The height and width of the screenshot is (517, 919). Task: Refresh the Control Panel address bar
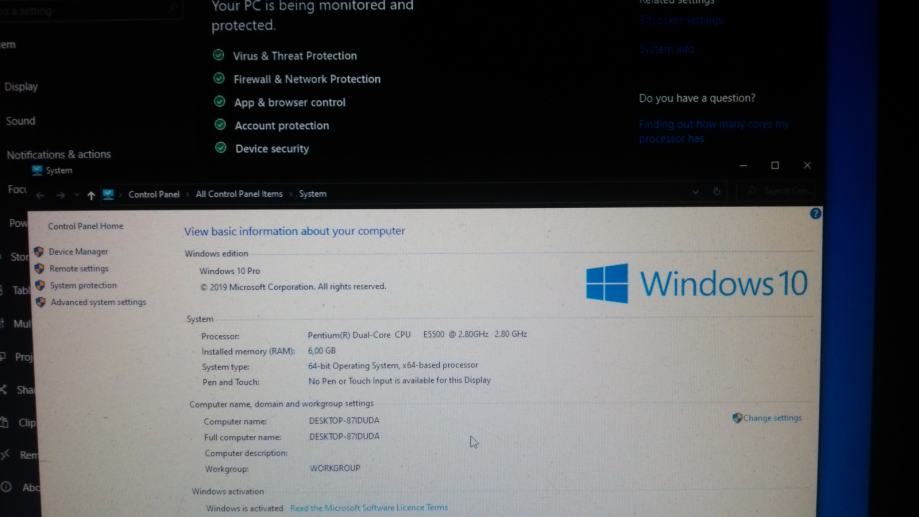pyautogui.click(x=716, y=191)
